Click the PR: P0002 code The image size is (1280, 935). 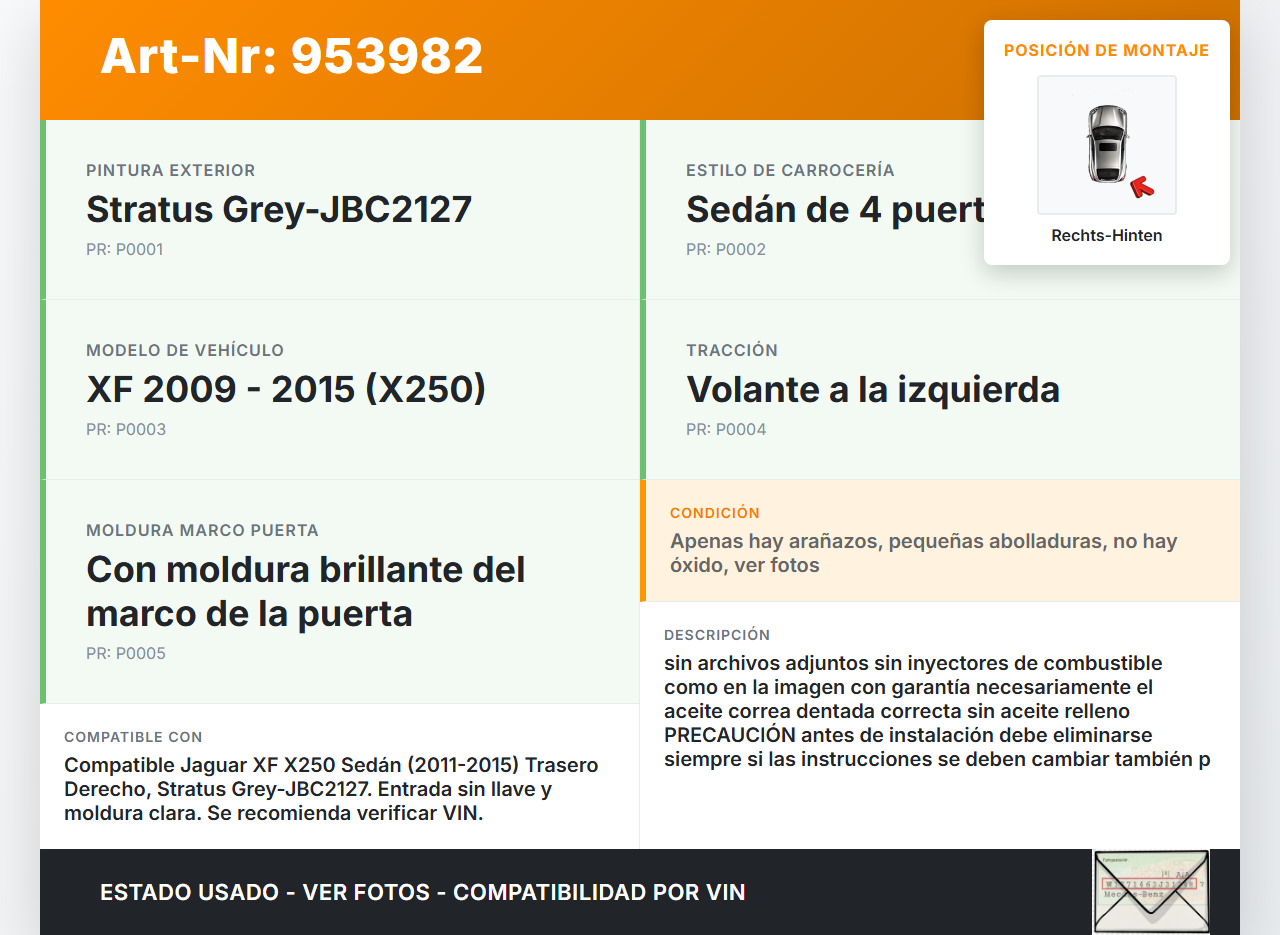point(725,250)
